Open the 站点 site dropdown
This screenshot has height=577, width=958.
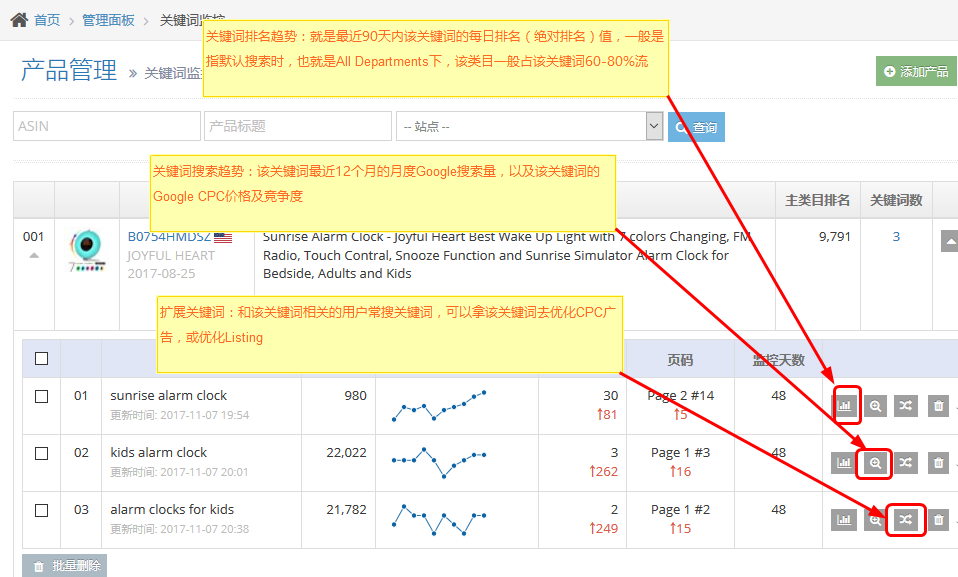click(x=529, y=126)
